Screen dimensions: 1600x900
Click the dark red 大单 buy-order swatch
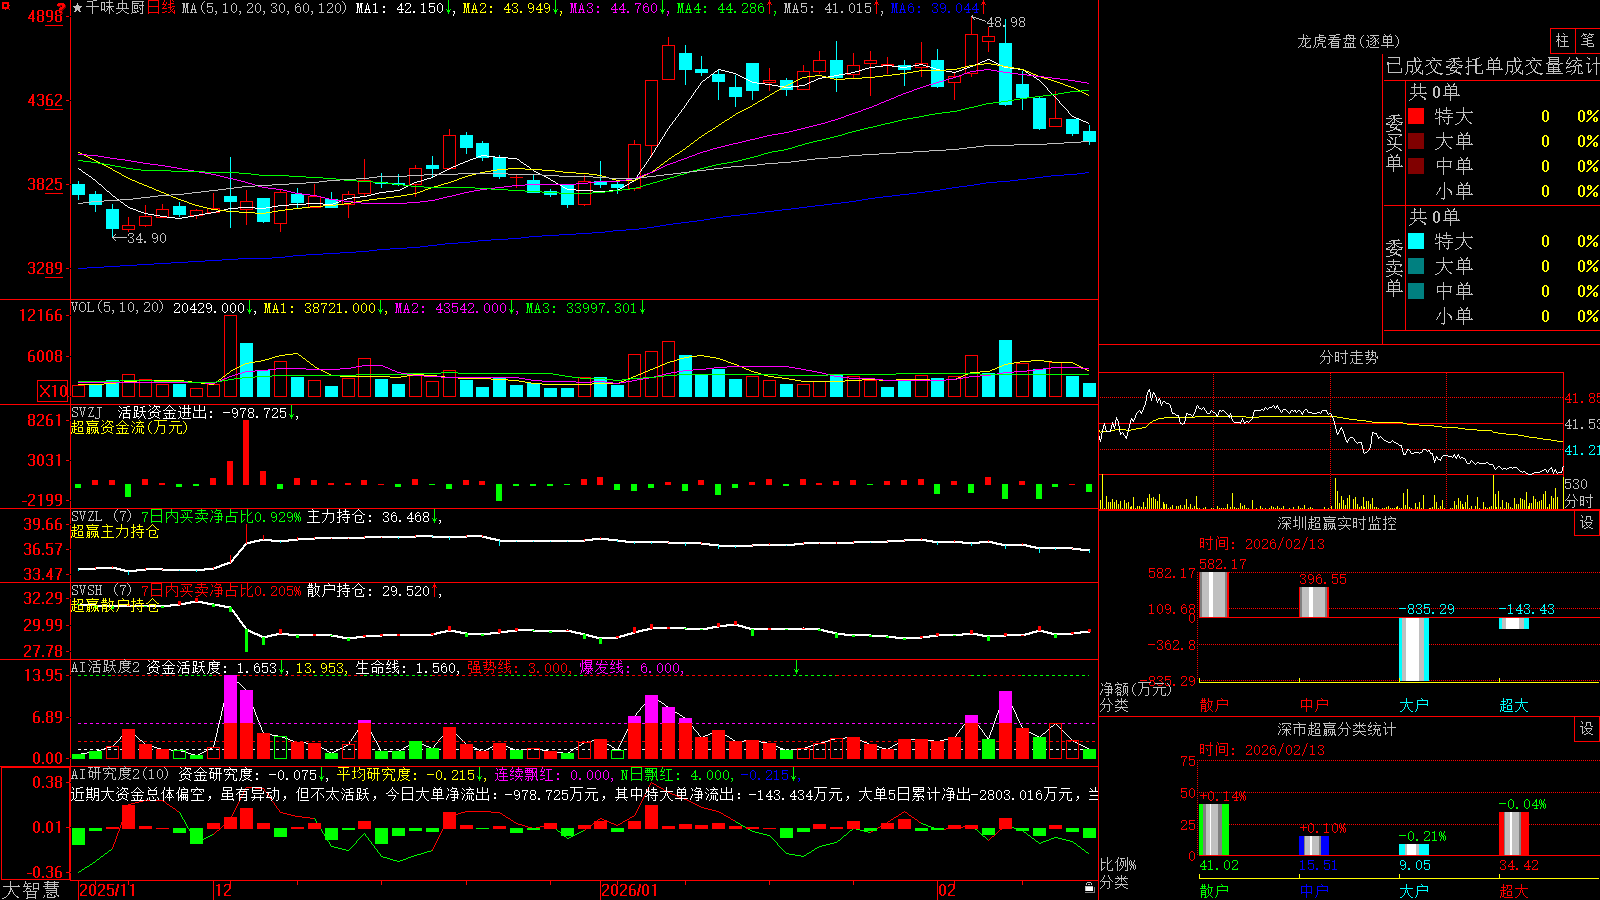coord(1416,141)
